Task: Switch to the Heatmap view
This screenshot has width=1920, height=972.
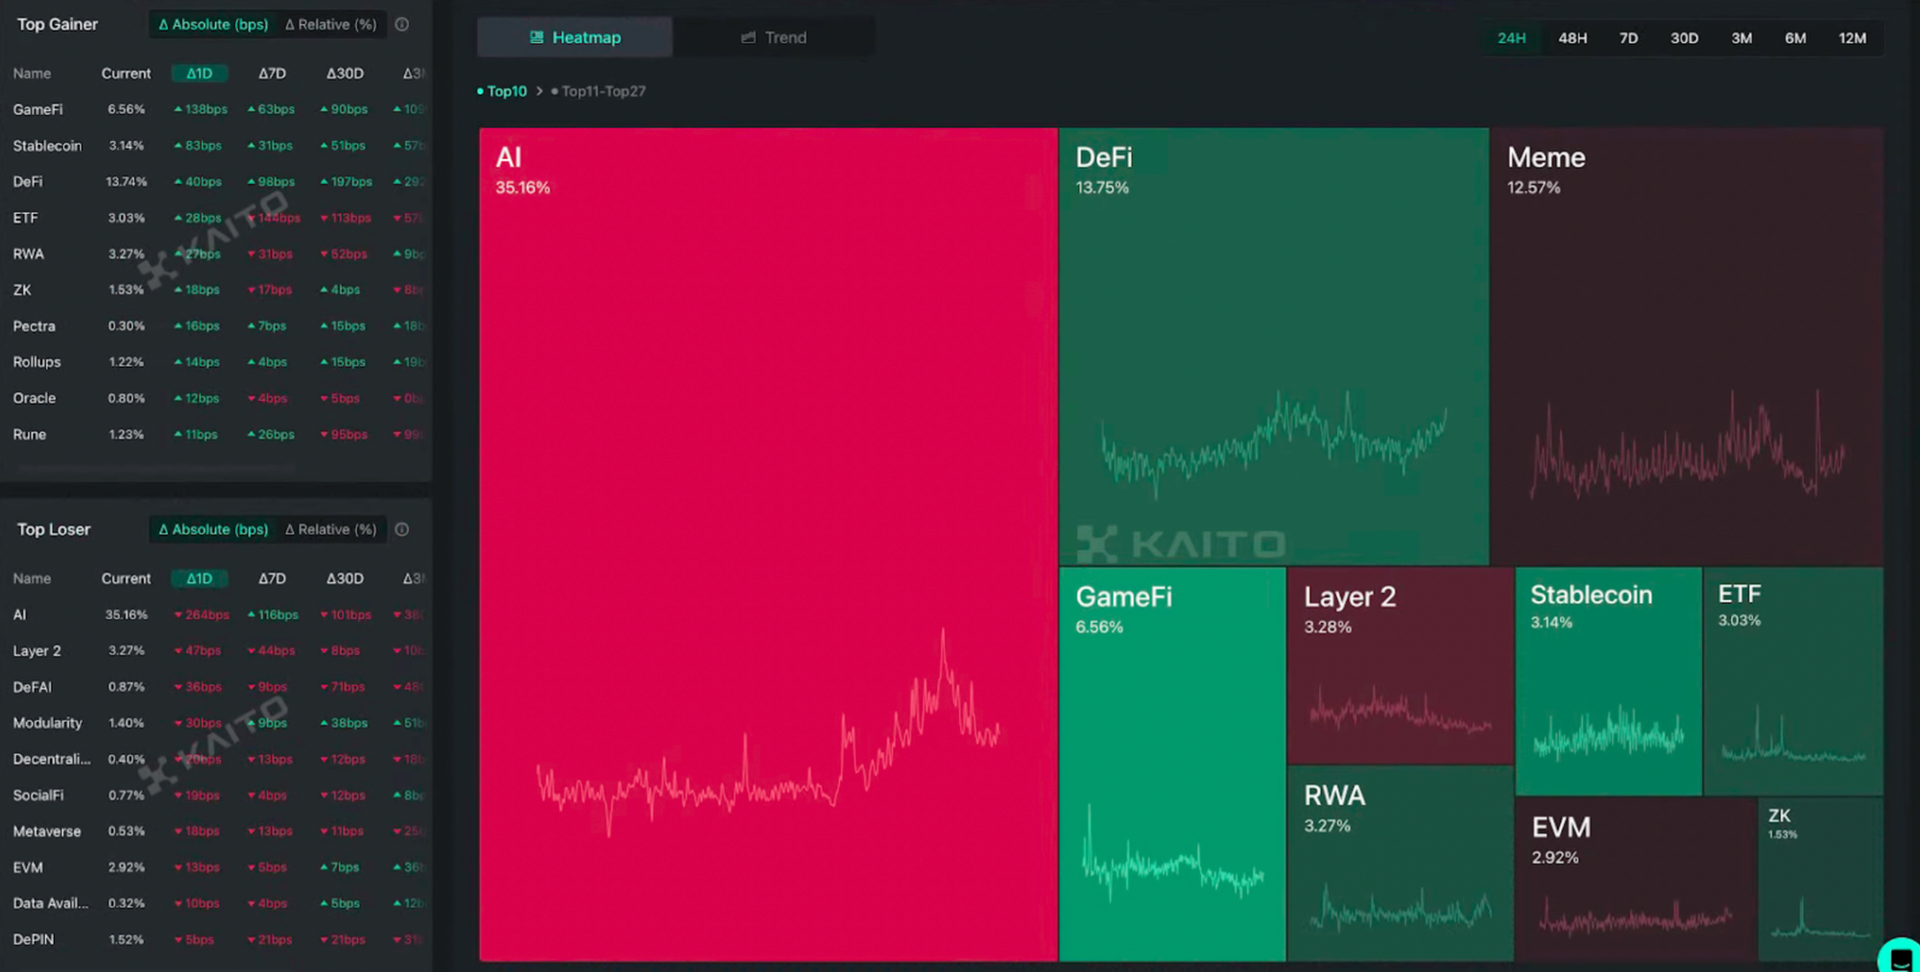Action: coord(575,37)
